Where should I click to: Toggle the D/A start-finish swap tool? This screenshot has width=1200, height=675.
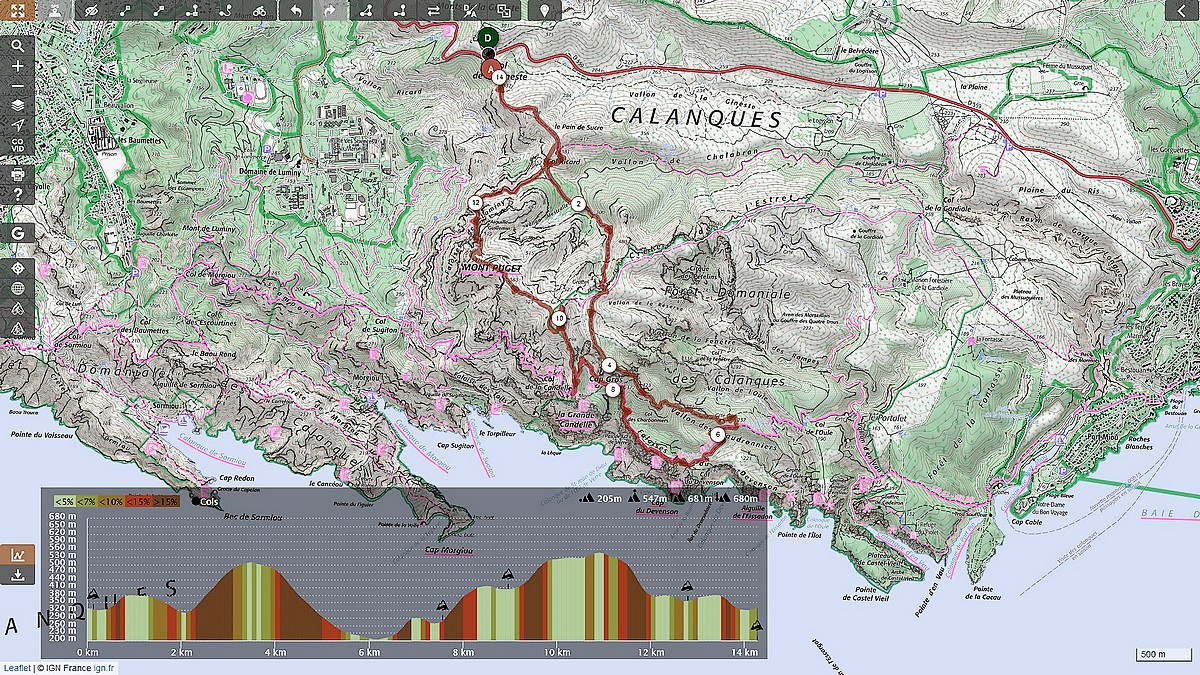point(469,11)
